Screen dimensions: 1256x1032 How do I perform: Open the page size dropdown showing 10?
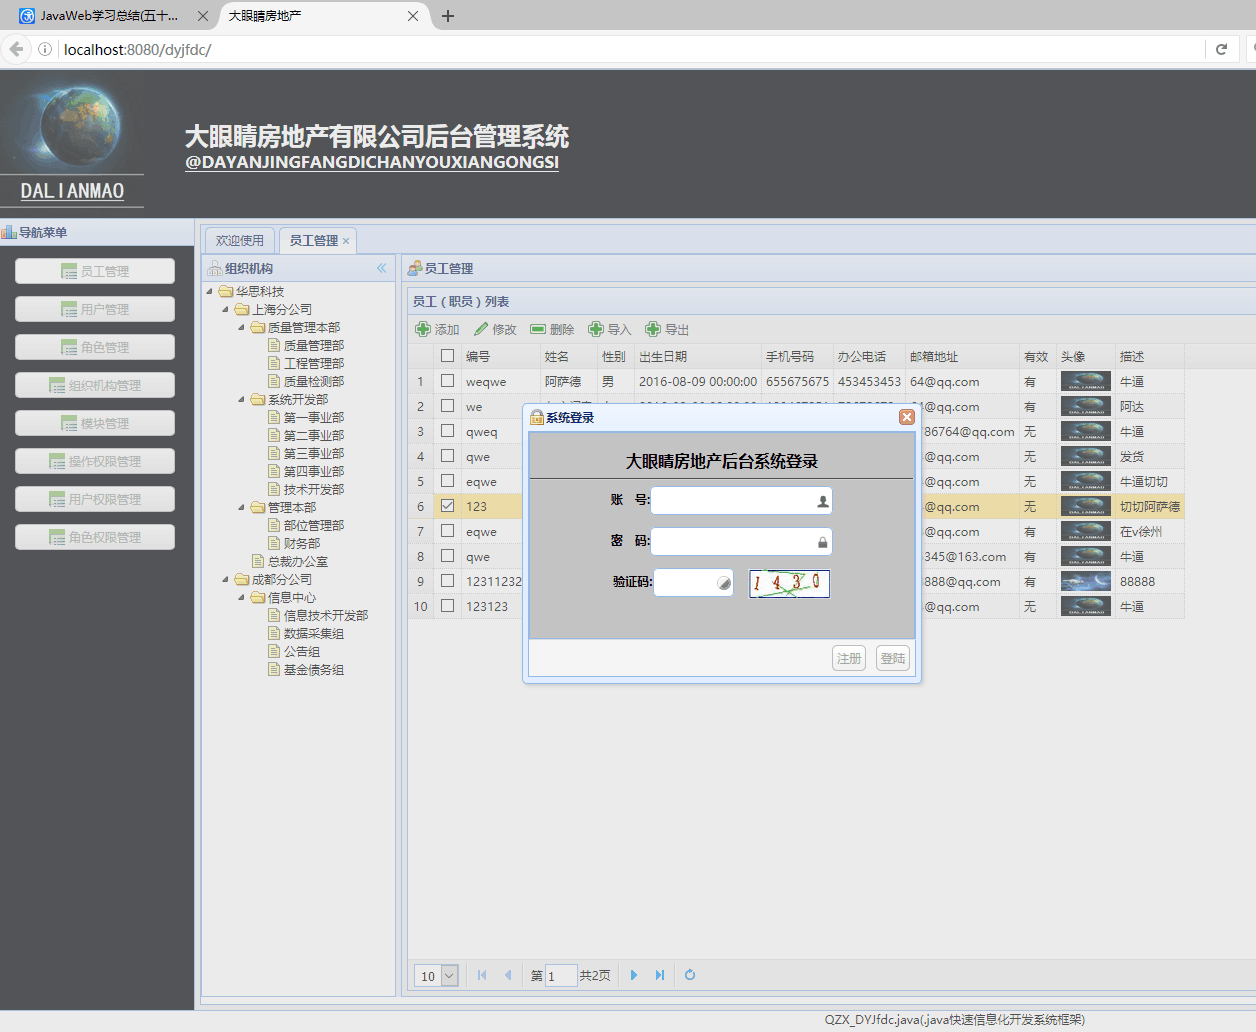point(449,976)
